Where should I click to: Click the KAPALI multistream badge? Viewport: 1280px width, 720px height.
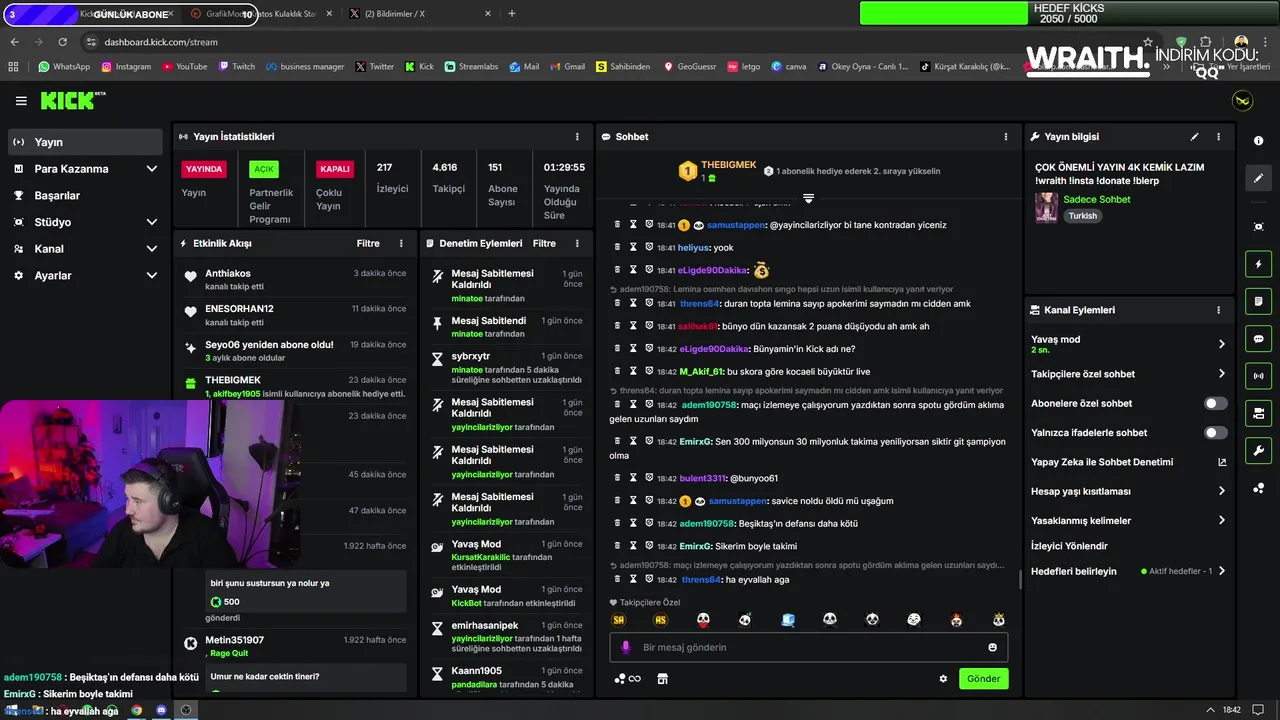[334, 169]
